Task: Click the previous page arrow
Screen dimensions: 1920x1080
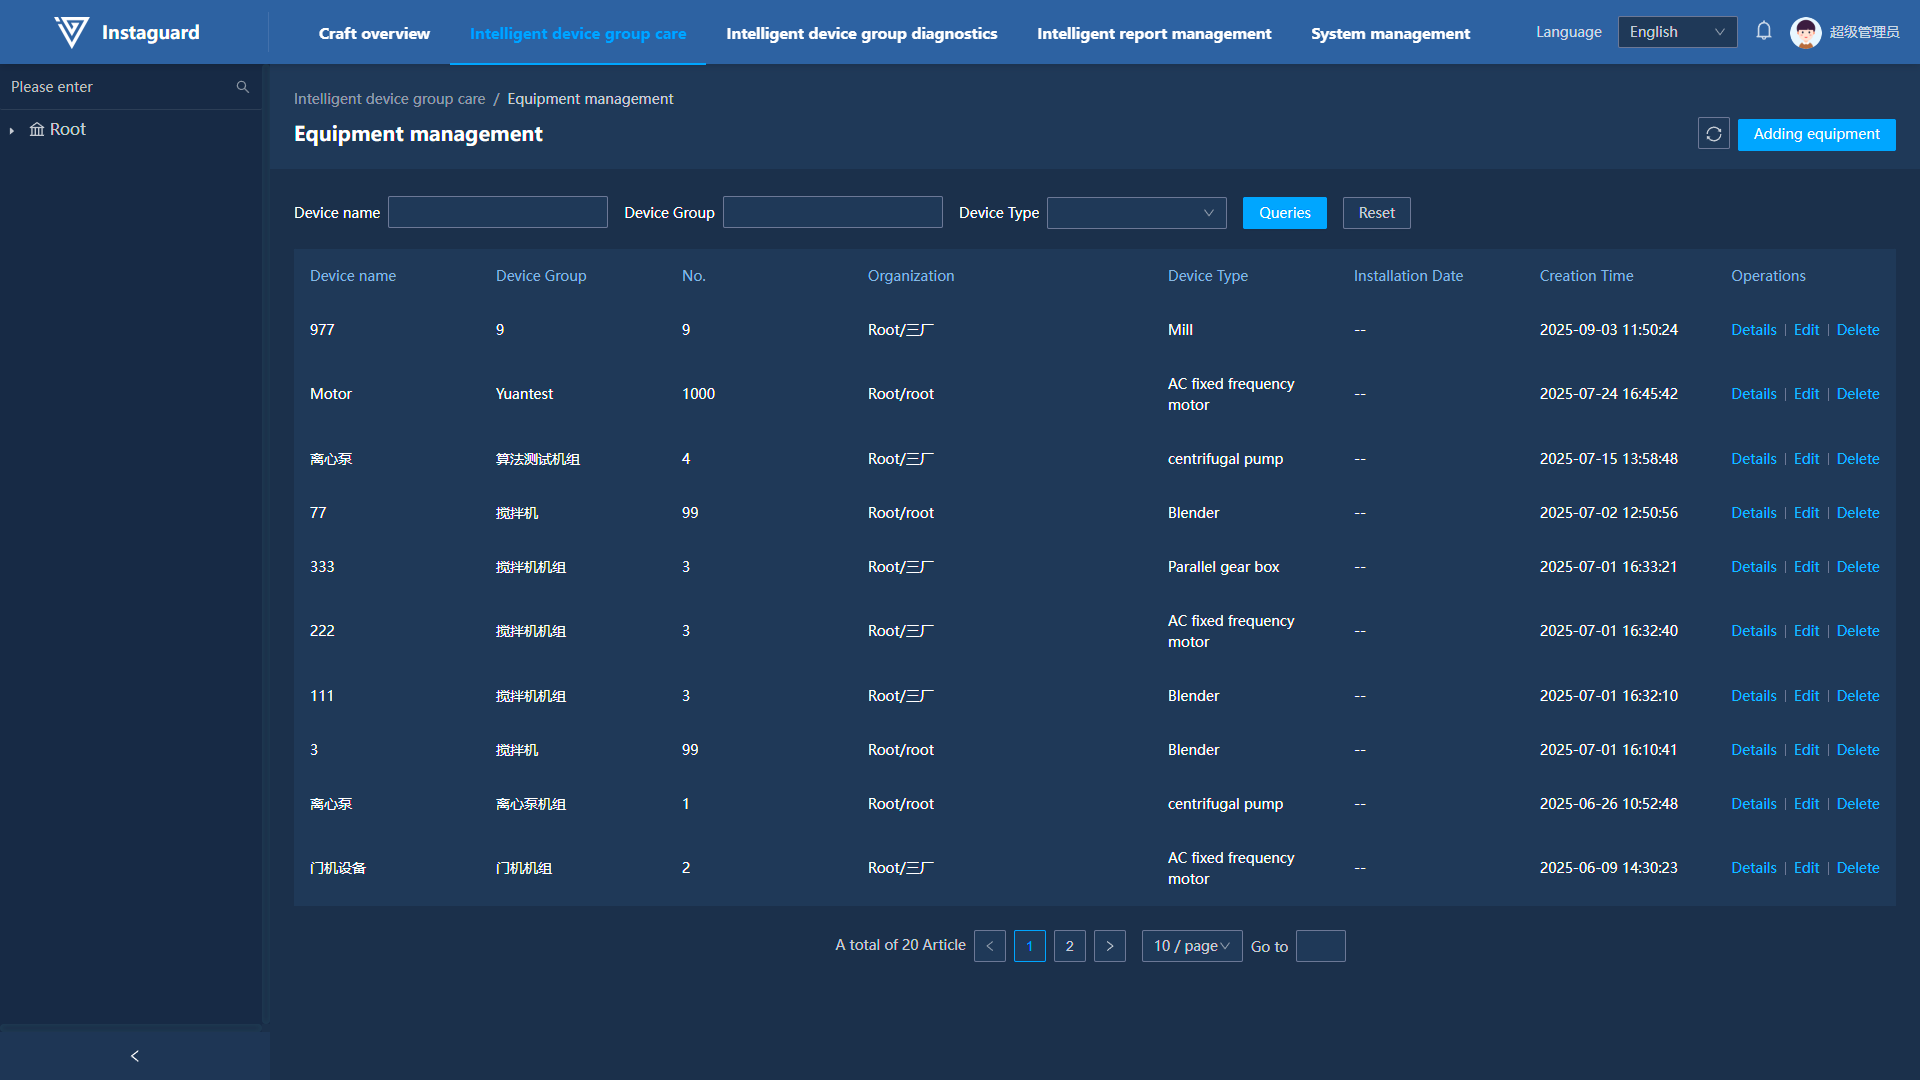Action: [x=990, y=946]
